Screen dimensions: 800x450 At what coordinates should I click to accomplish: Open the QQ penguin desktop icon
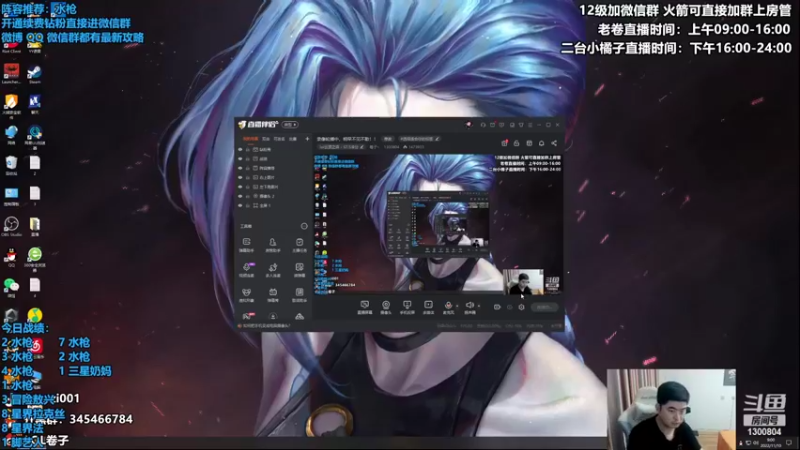pyautogui.click(x=11, y=257)
